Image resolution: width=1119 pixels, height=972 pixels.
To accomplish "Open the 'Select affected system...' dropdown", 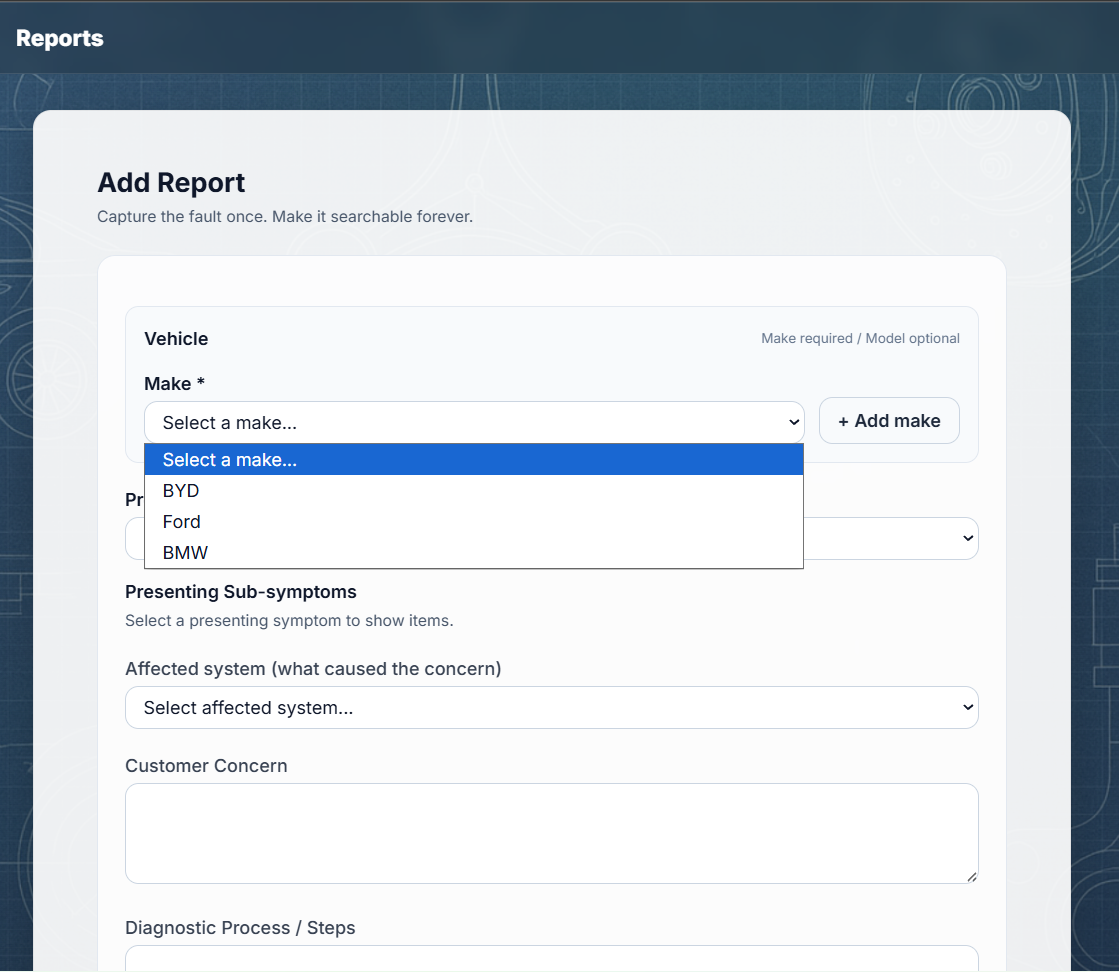I will (x=551, y=707).
